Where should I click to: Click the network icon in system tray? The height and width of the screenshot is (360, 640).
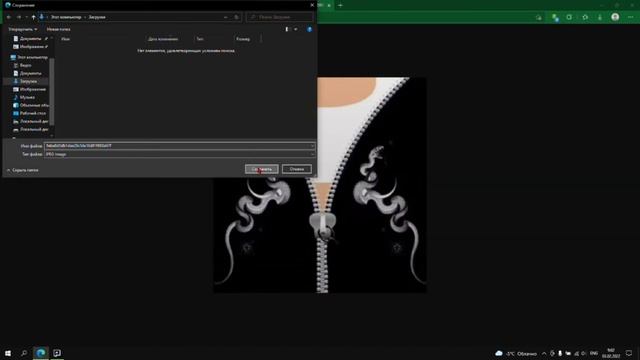(x=576, y=353)
